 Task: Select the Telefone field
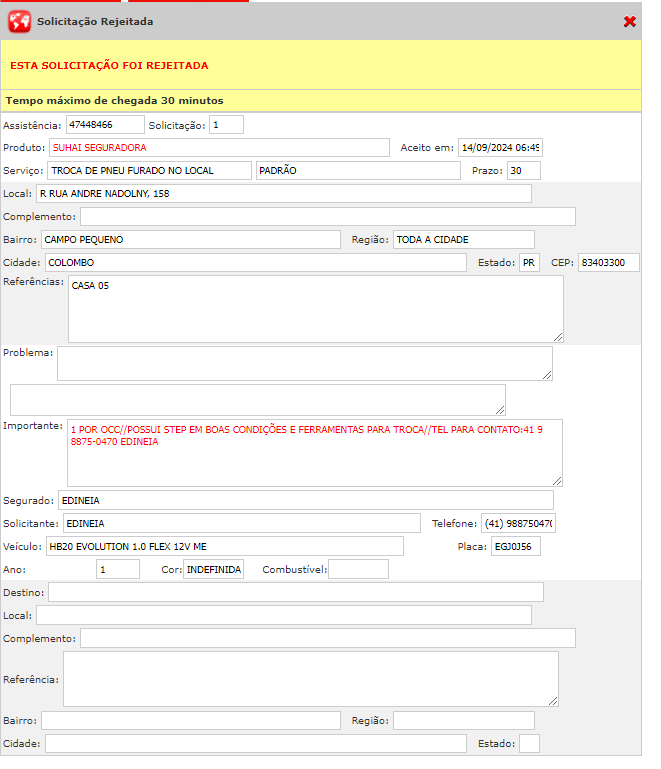click(x=518, y=524)
